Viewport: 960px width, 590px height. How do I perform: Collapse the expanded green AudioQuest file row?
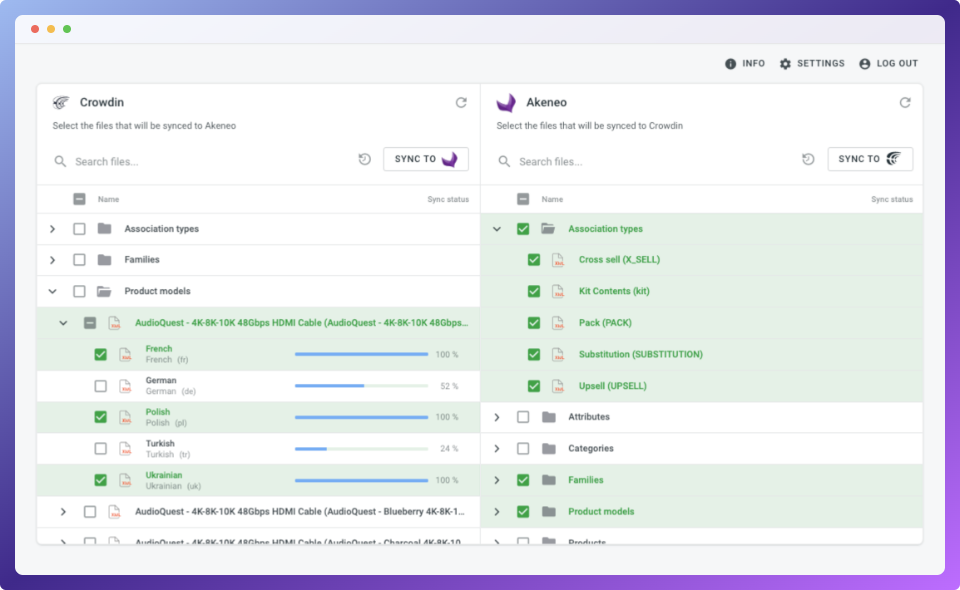63,323
